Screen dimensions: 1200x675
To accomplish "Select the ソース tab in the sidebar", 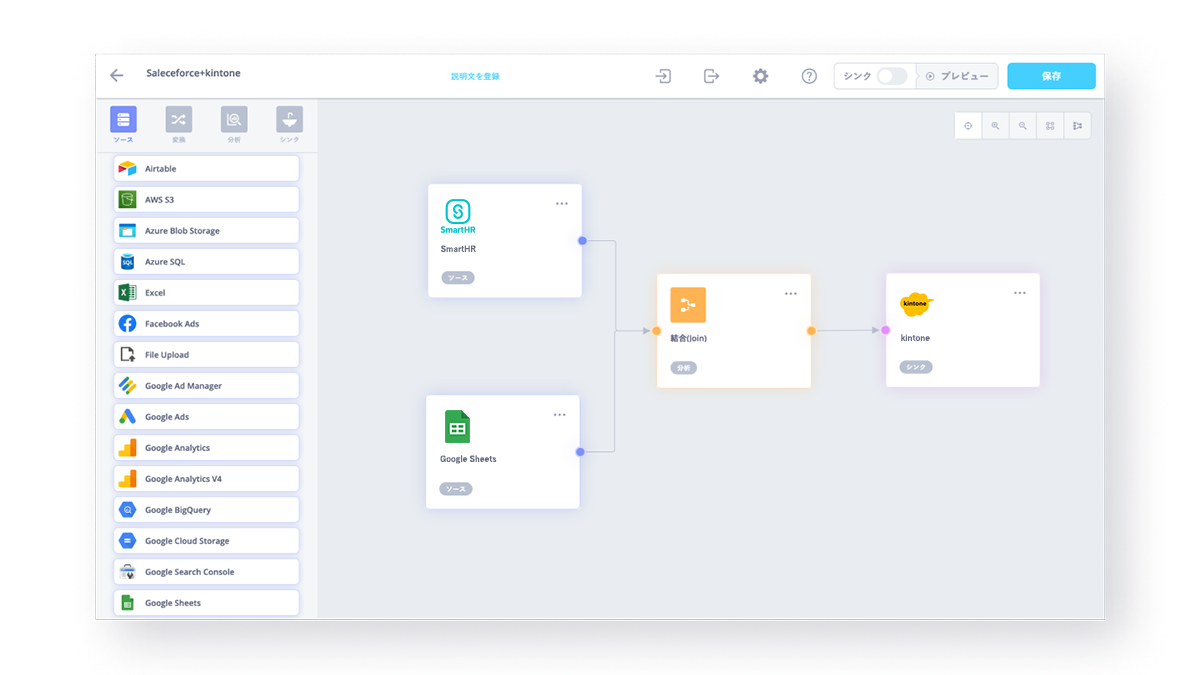I will 123,125.
